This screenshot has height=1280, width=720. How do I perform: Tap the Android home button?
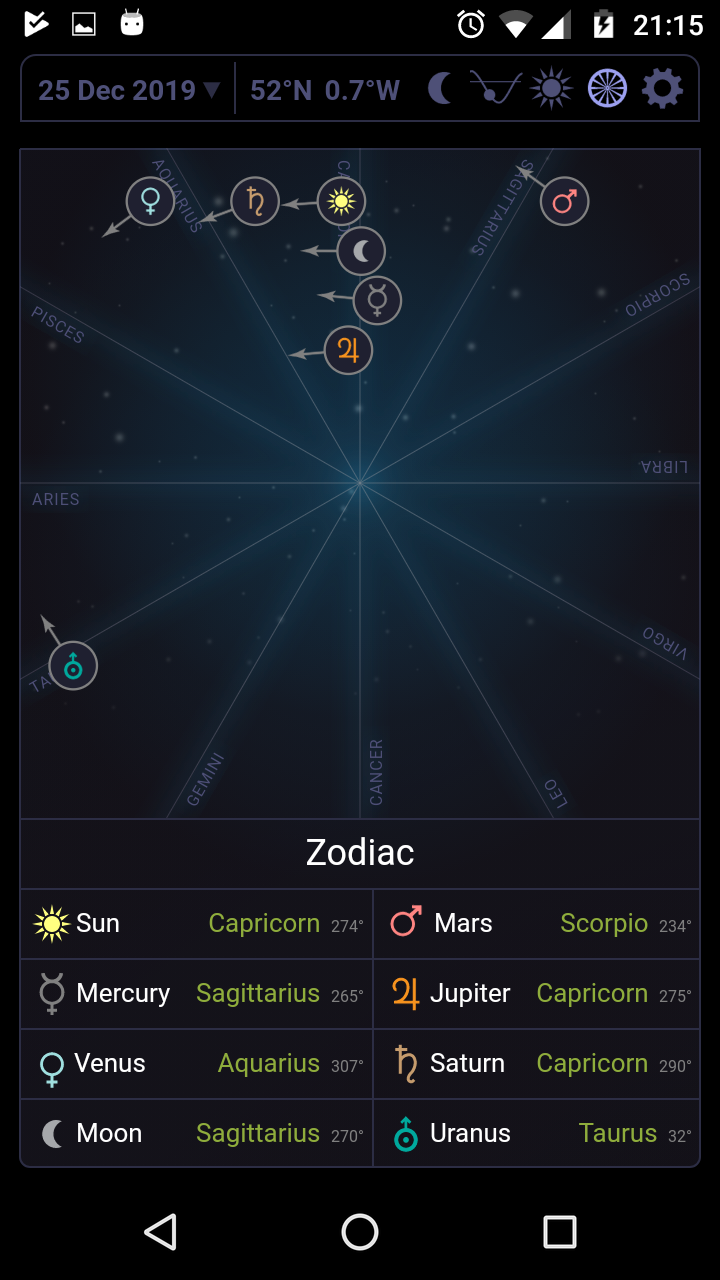[360, 1232]
